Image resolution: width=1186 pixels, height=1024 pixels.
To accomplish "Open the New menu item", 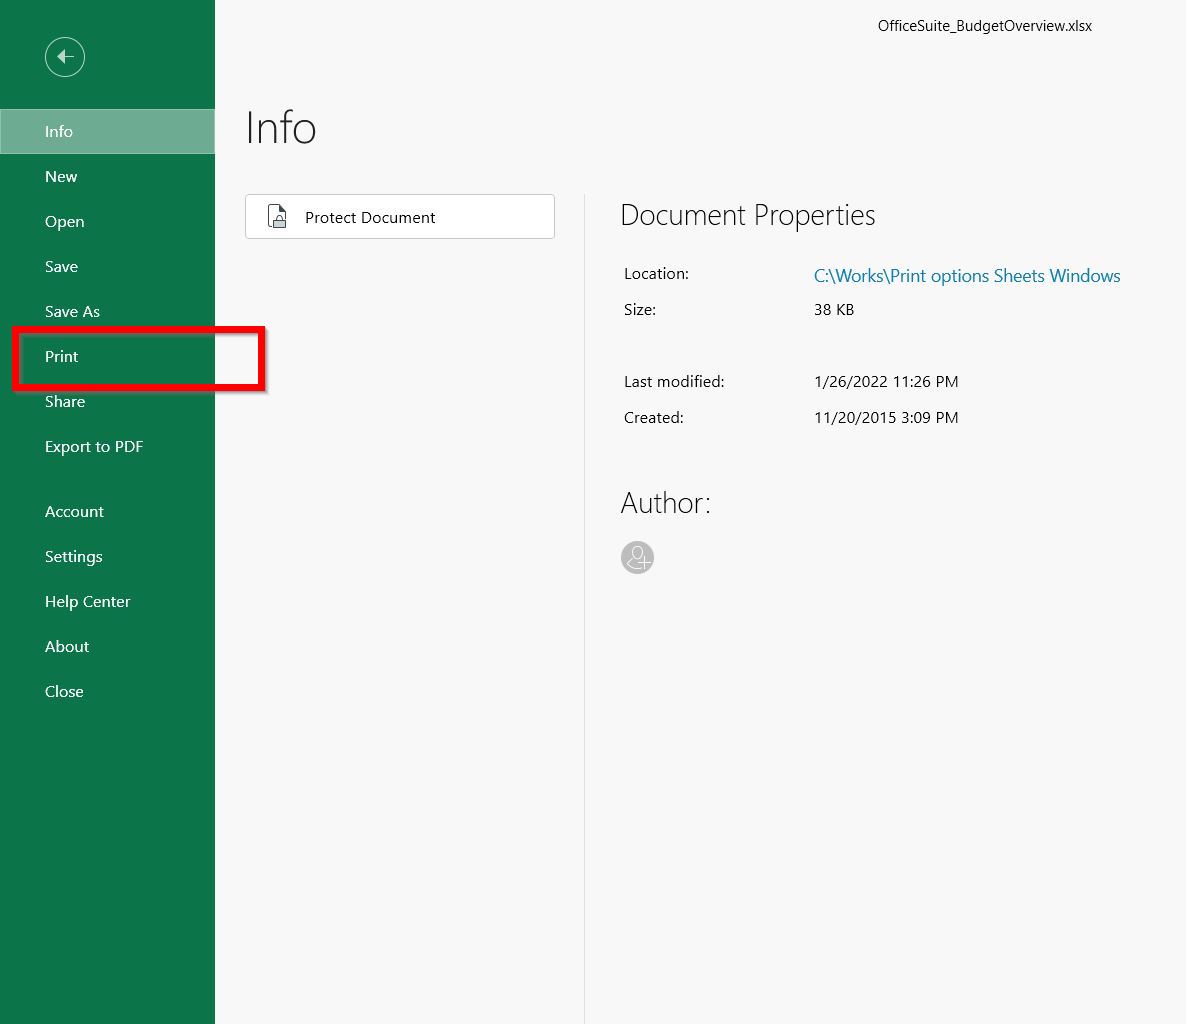I will (x=107, y=176).
